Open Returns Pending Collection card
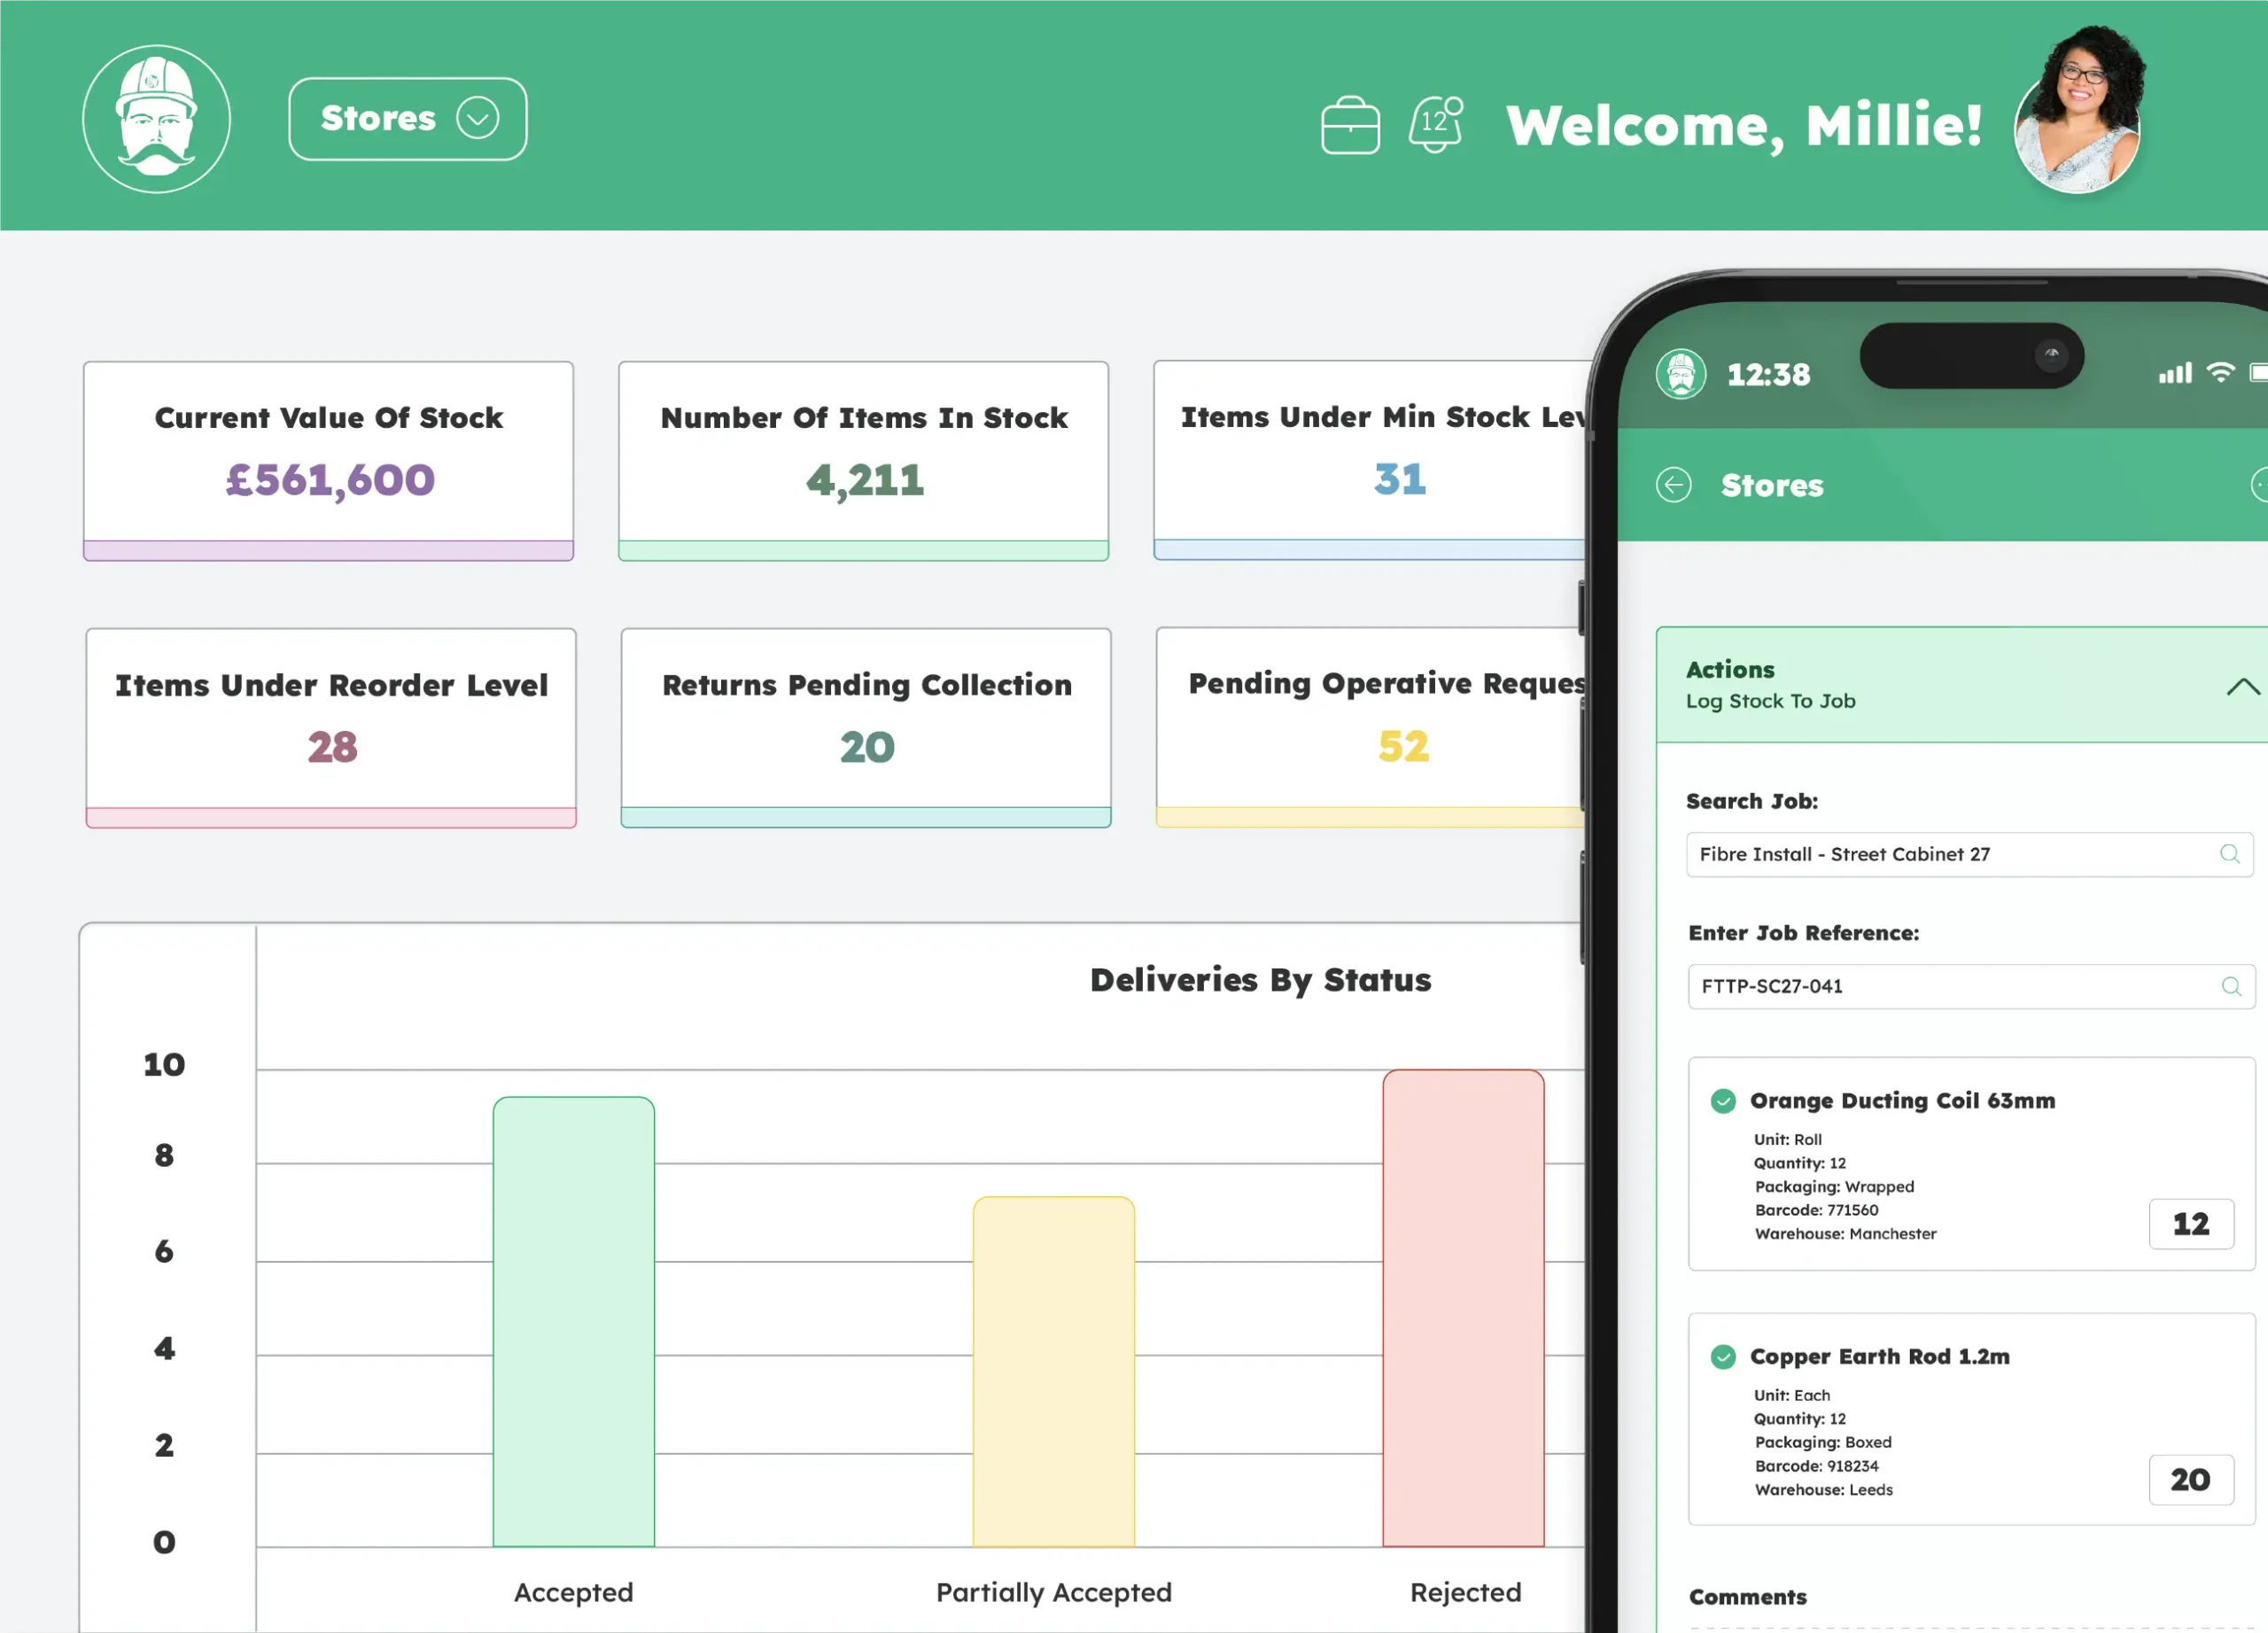Viewport: 2268px width, 1633px height. tap(866, 728)
